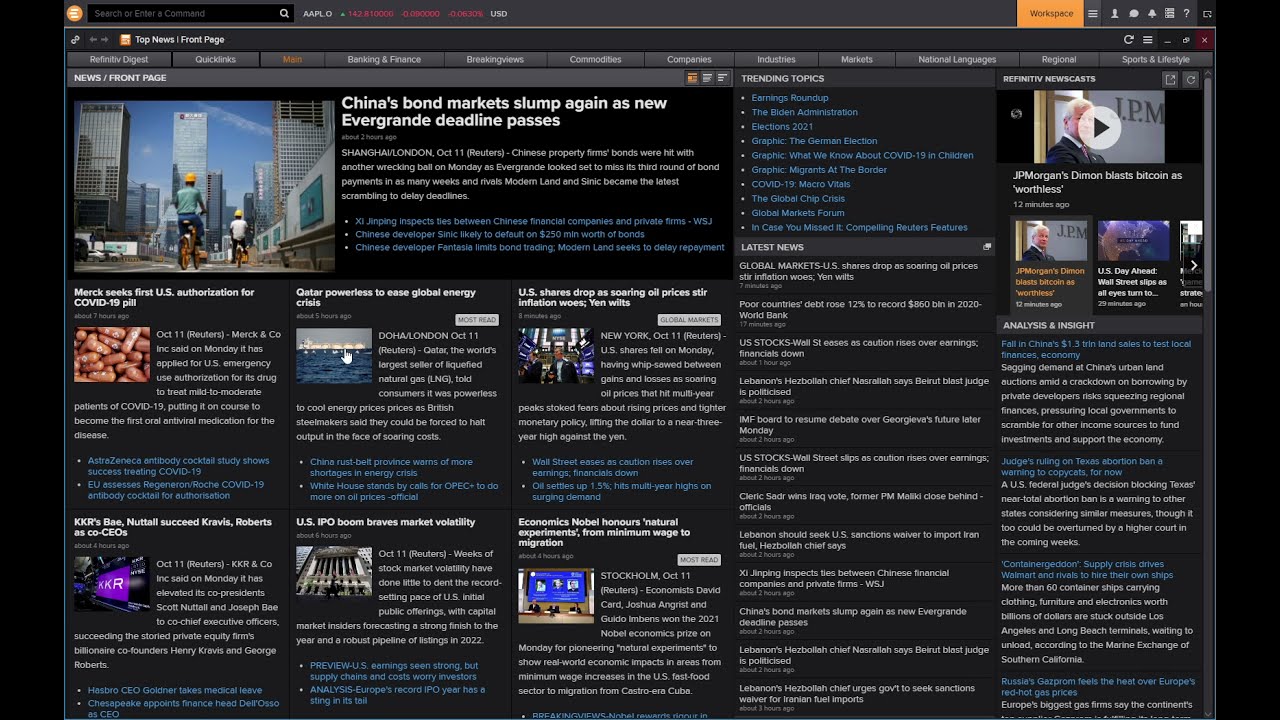Viewport: 1280px width, 720px height.
Task: Open Fall in China's $1.3 trln land sales link
Action: 1096,349
